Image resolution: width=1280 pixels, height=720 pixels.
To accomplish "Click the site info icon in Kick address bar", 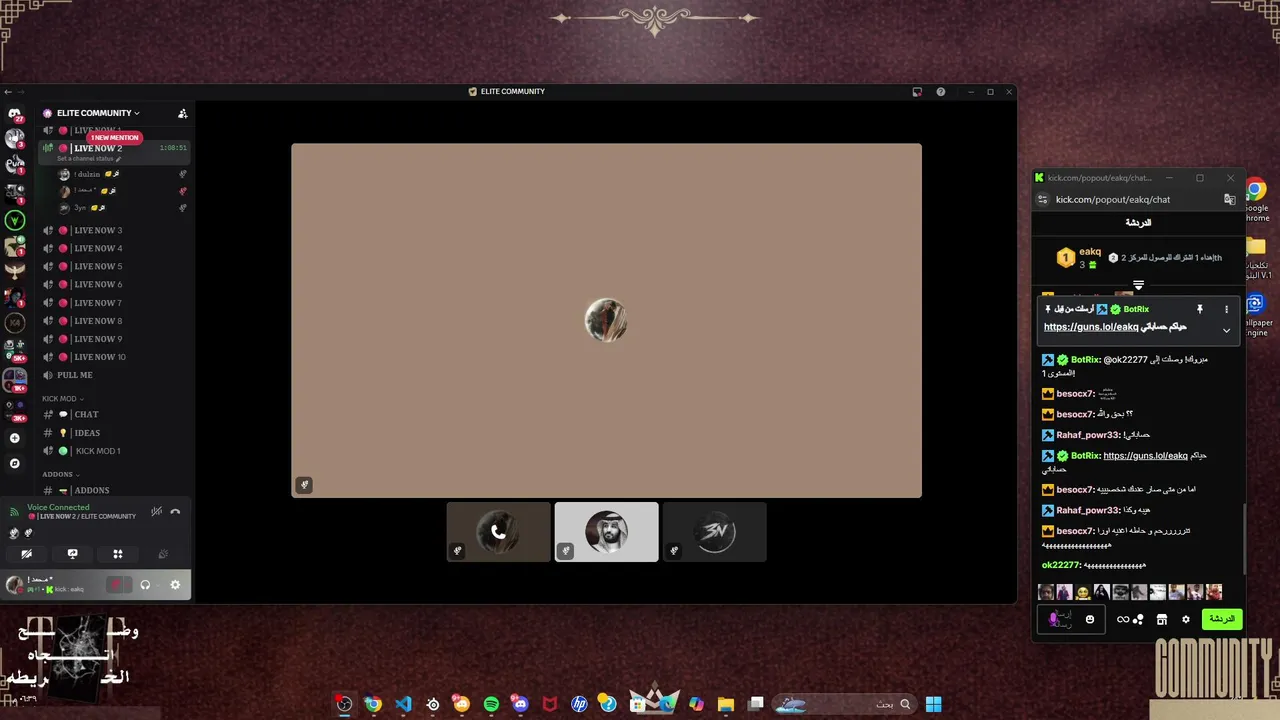I will coord(1043,199).
